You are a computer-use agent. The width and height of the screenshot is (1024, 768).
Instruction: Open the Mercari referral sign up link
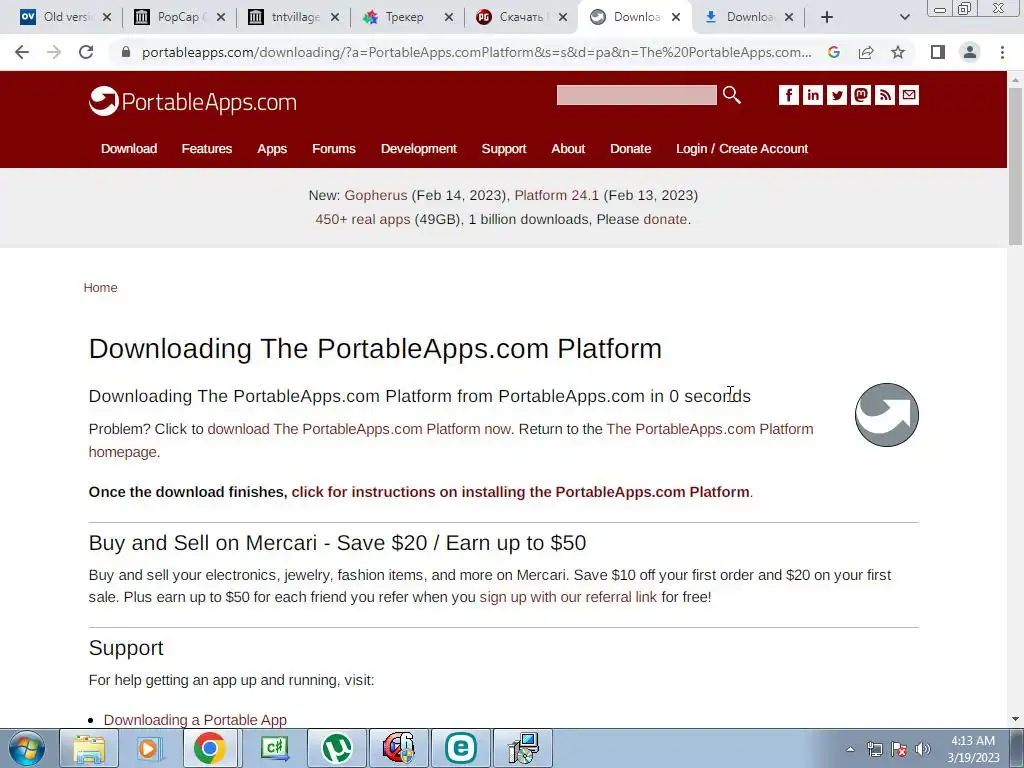(x=568, y=597)
